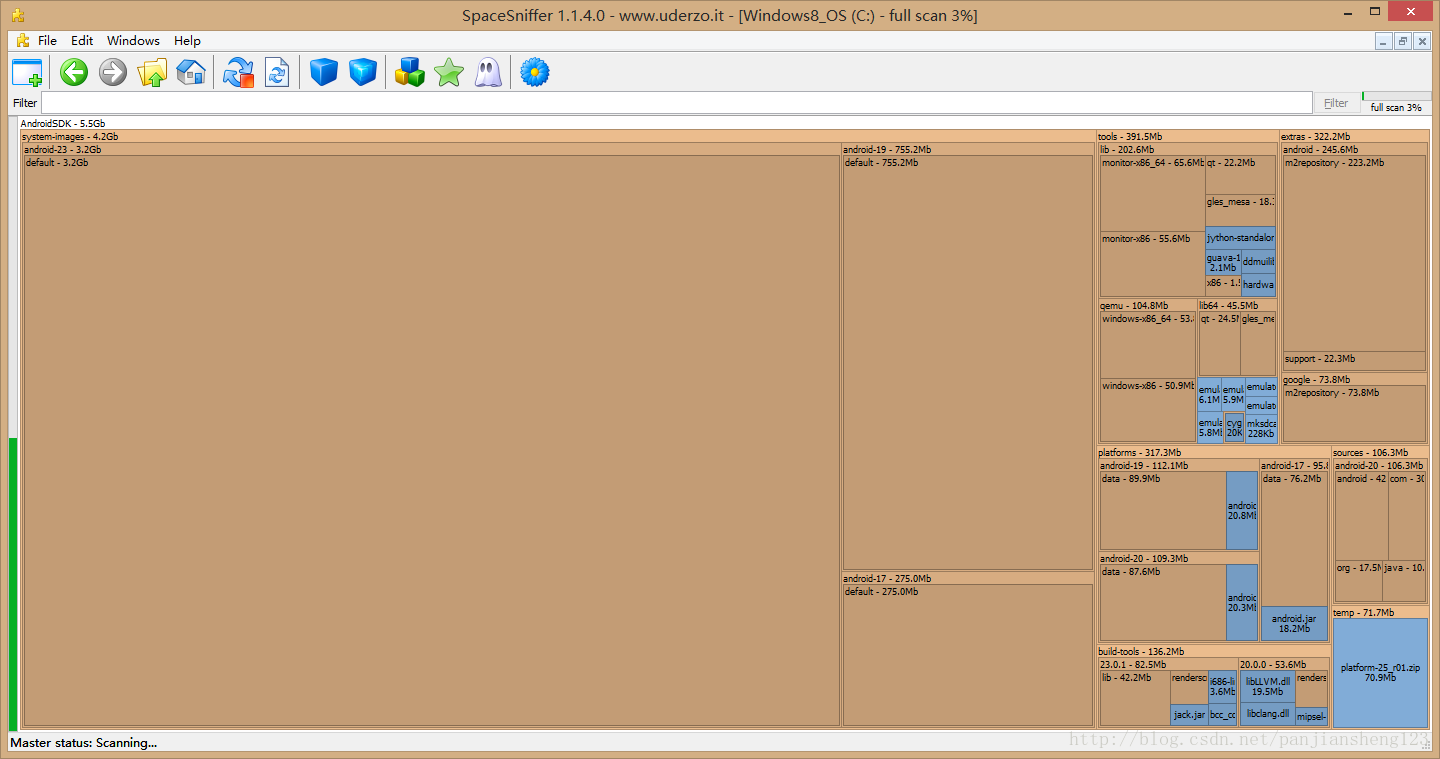Select the android.jar 18.2Mb file
Viewport: 1440px width, 759px height.
(x=1294, y=624)
